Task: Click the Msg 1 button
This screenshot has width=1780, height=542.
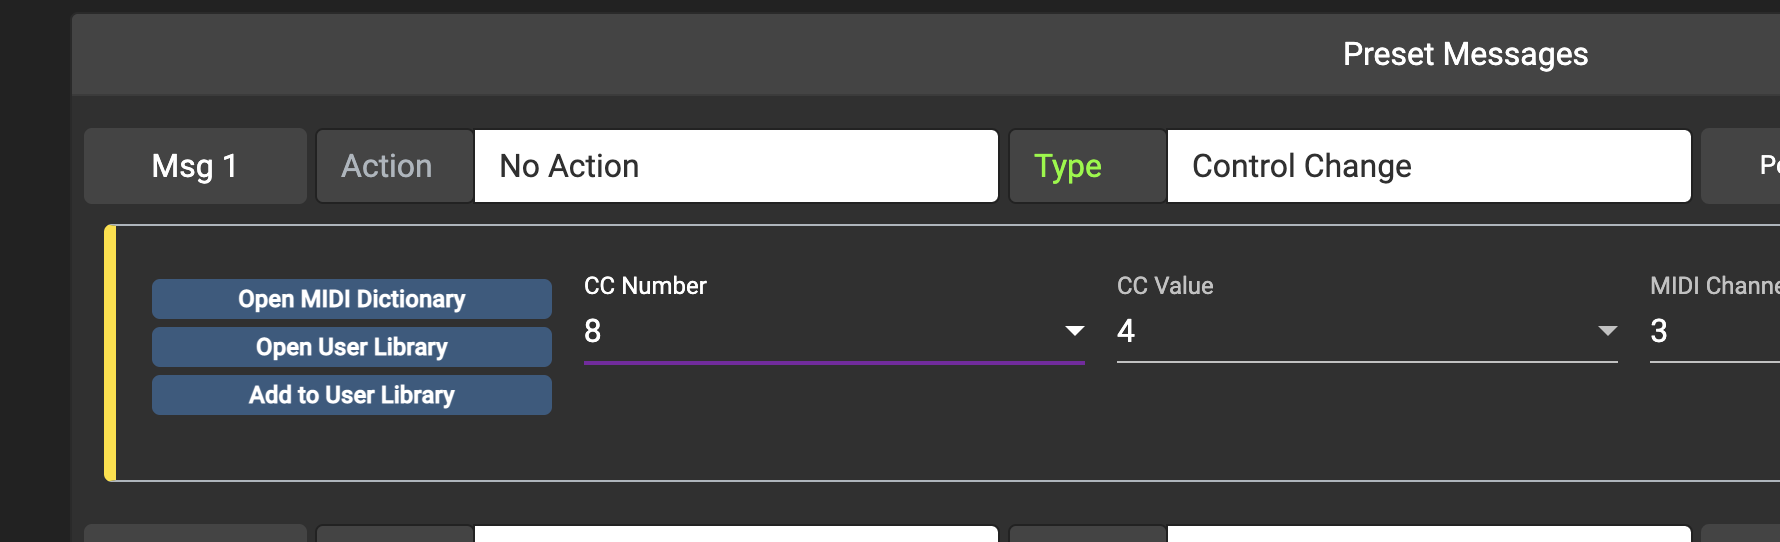Action: click(195, 166)
